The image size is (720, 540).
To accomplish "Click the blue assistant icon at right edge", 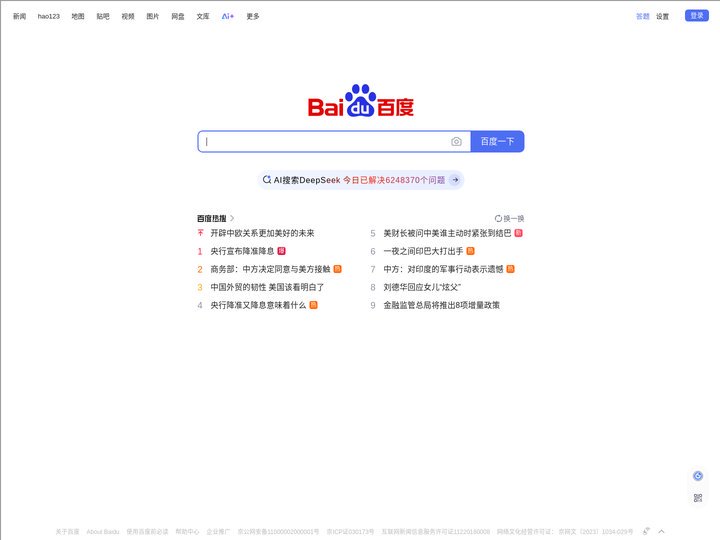I will tap(698, 476).
